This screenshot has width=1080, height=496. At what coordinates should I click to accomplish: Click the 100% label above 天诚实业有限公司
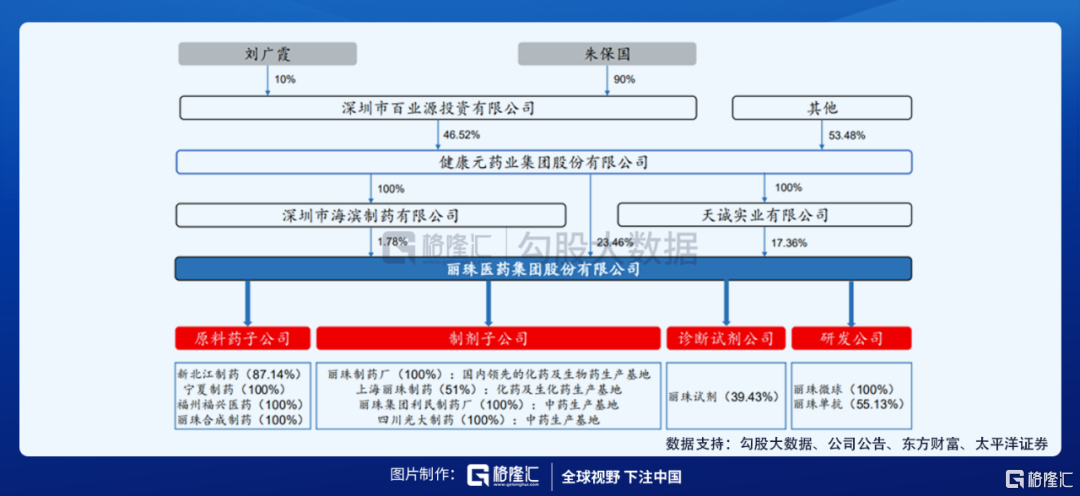tap(789, 188)
